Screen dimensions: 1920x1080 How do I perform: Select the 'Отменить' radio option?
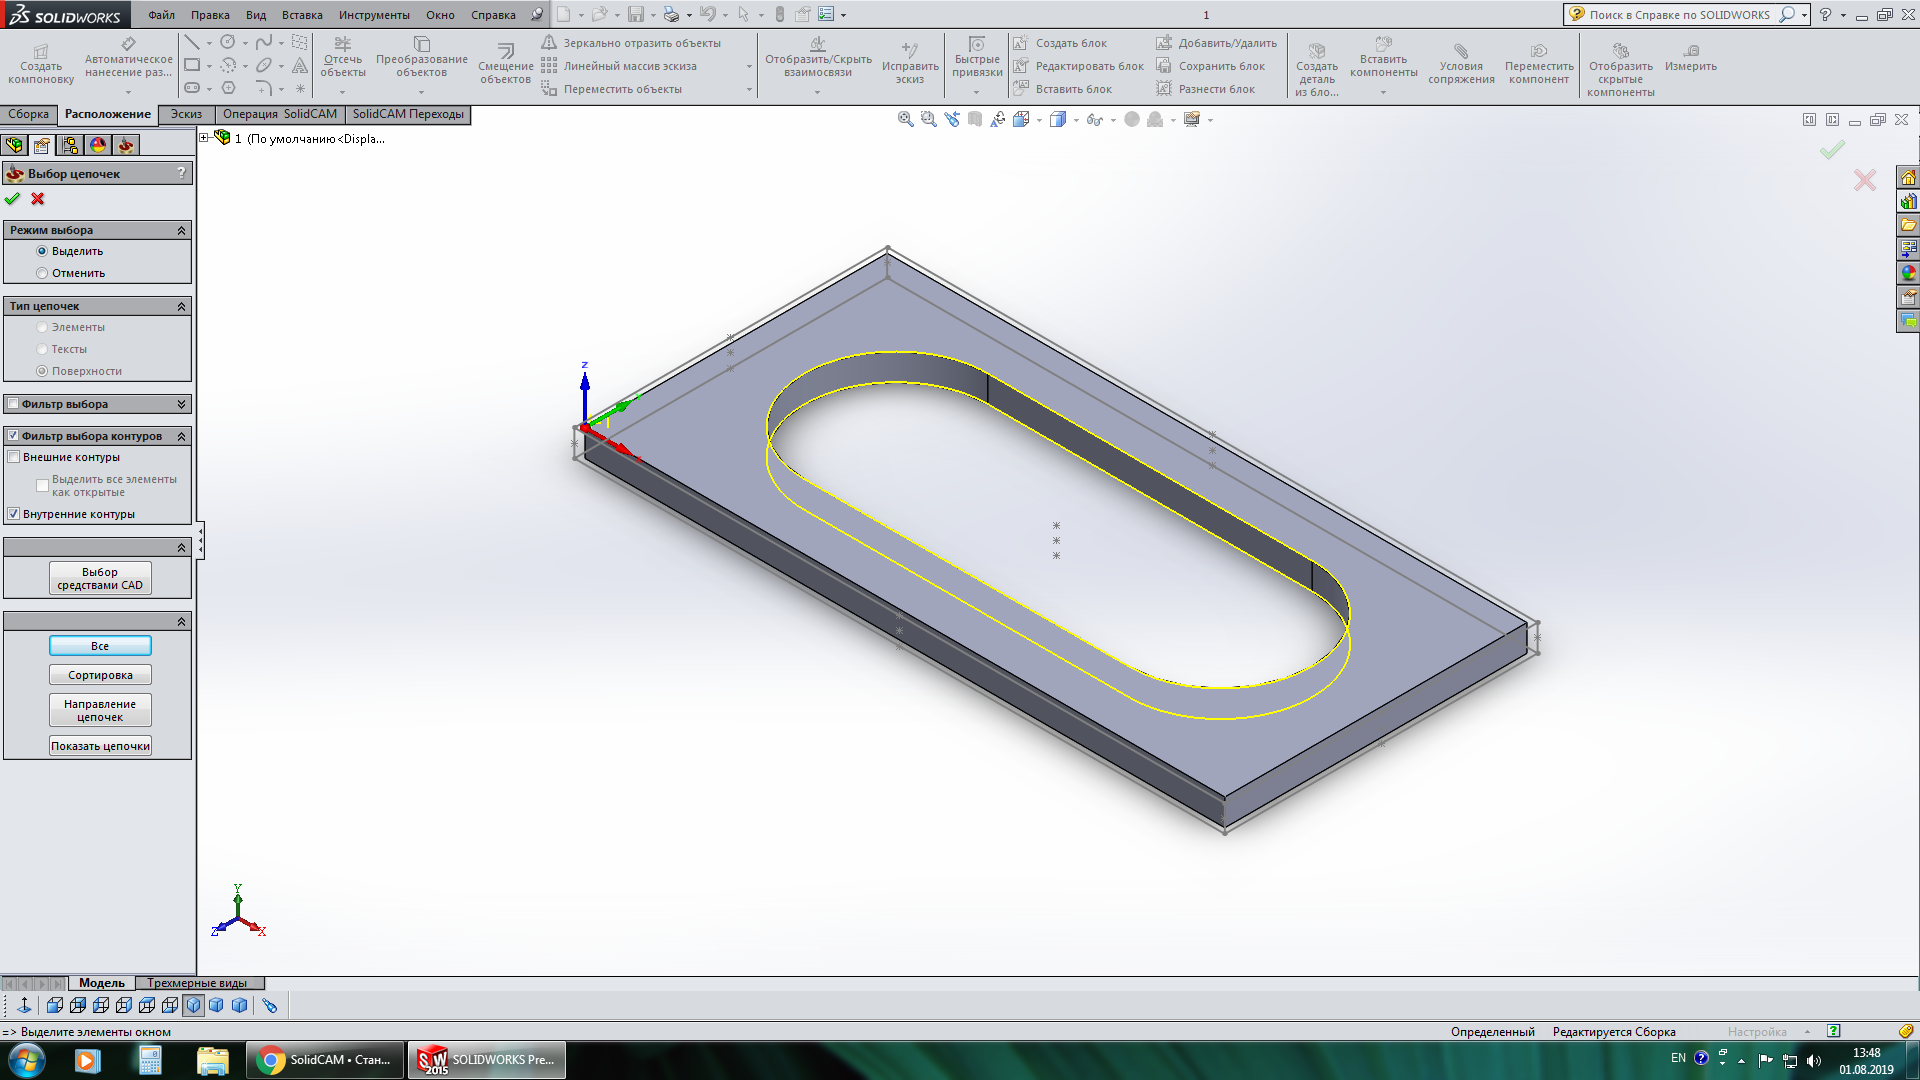click(42, 273)
